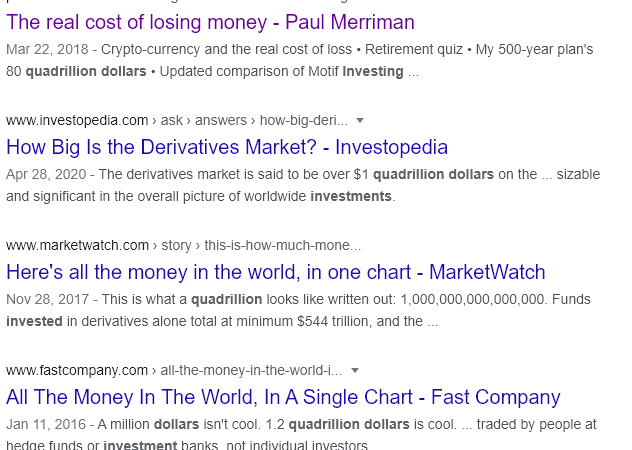Viewport: 632px width, 450px height.
Task: Click the 'ask' breadcrumb in the investopedia URL
Action: pyautogui.click(x=172, y=120)
